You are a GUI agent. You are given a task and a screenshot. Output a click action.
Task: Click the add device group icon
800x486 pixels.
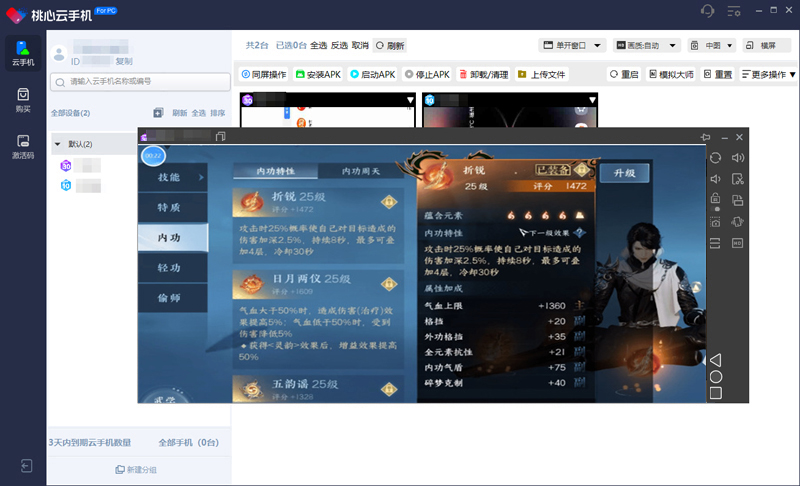158,113
